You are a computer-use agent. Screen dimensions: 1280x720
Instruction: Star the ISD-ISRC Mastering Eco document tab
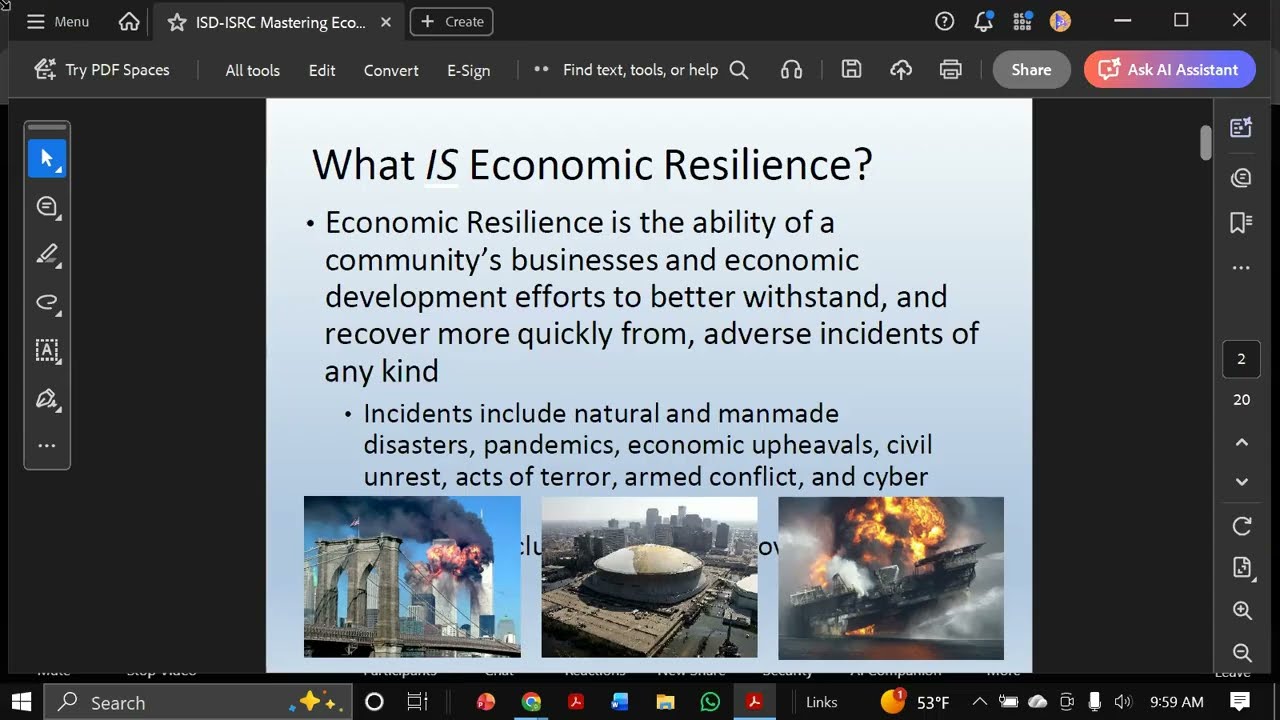pos(176,22)
